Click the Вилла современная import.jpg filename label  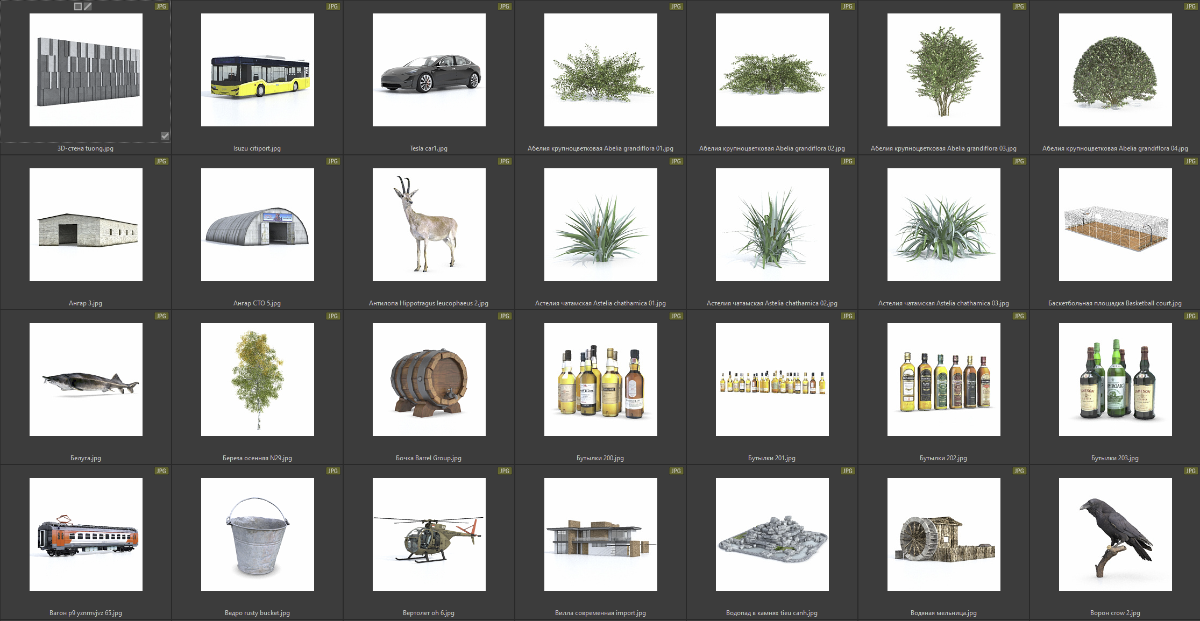tap(600, 613)
